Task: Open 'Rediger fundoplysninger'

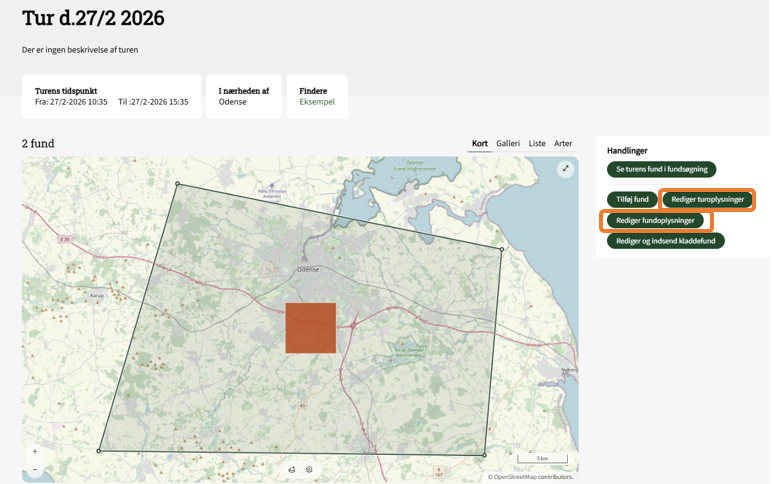Action: tap(655, 220)
